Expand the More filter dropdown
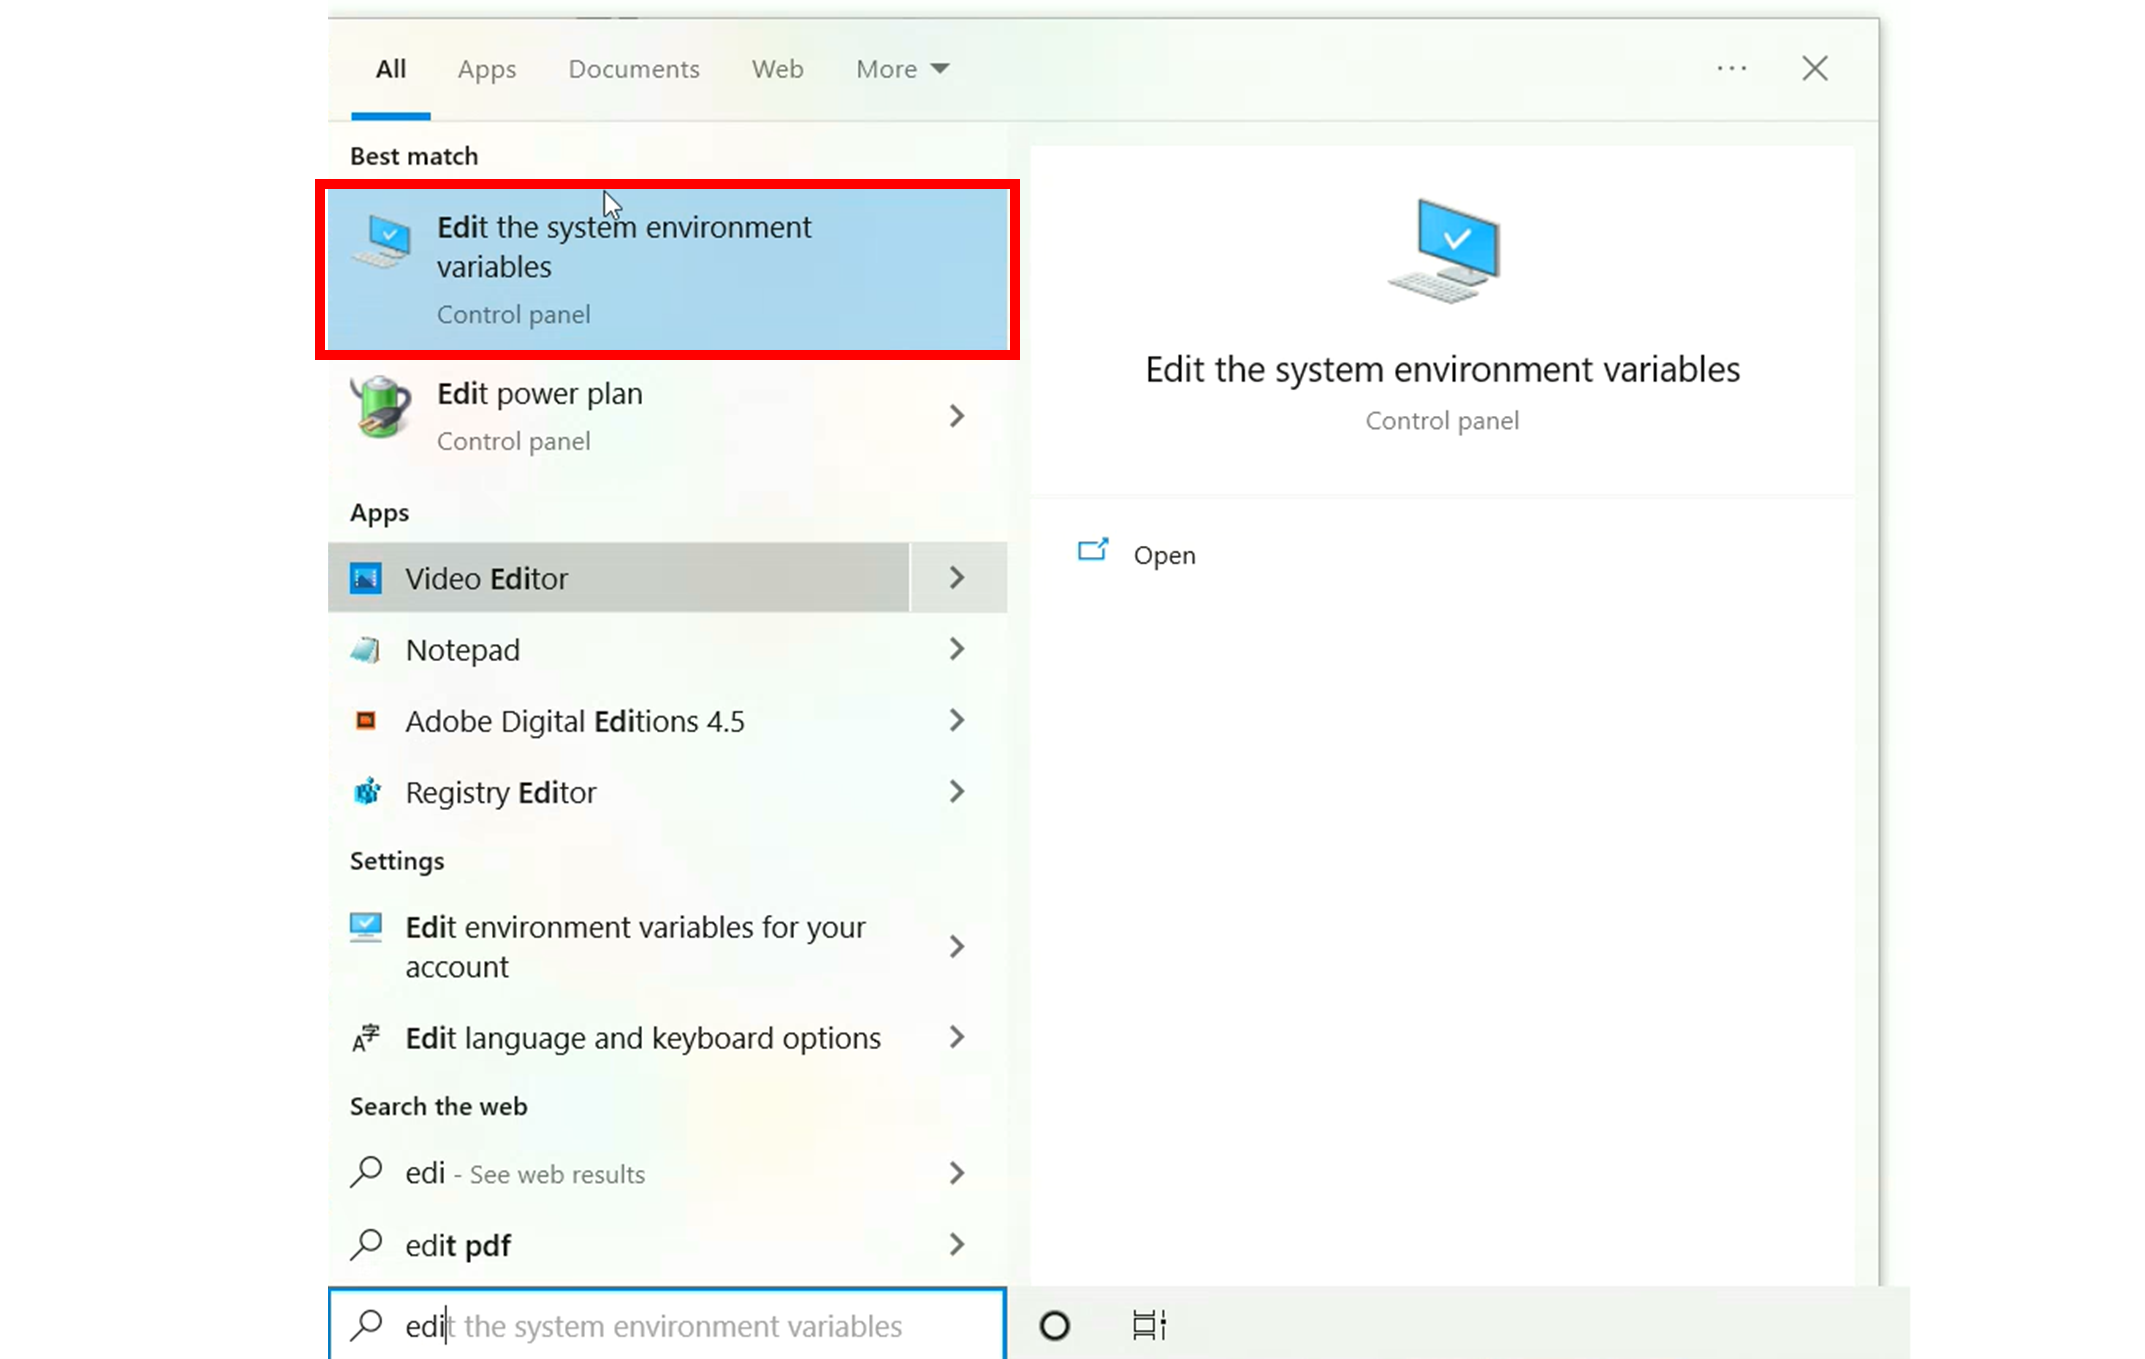The height and width of the screenshot is (1359, 2145). coord(902,69)
